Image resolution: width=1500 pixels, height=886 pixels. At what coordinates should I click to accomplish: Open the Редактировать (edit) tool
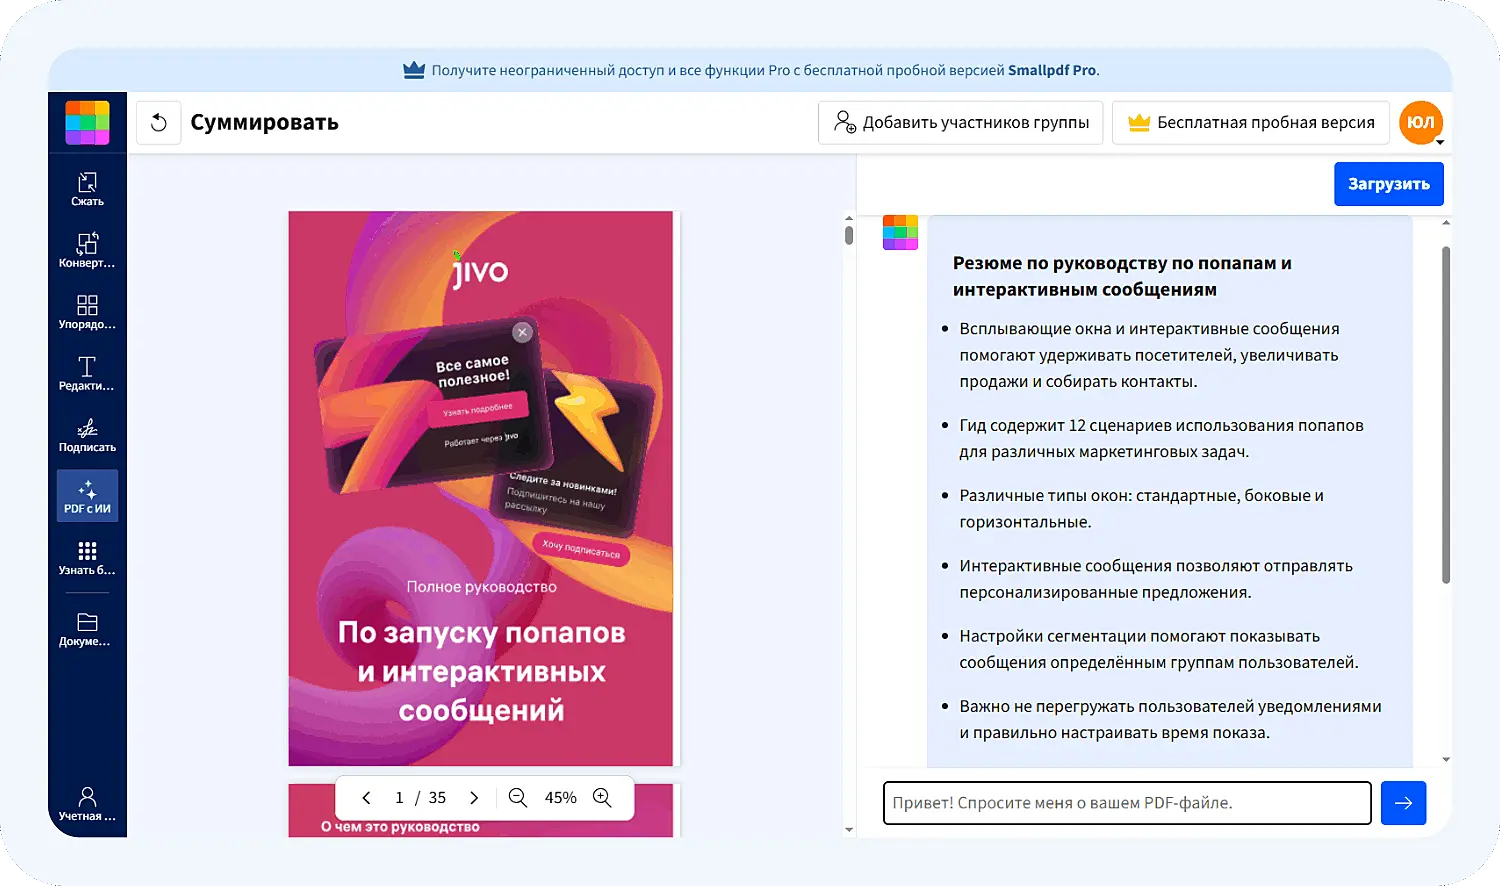pos(87,373)
